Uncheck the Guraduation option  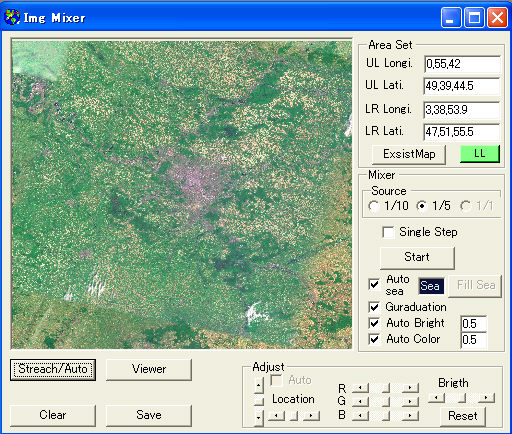point(374,307)
